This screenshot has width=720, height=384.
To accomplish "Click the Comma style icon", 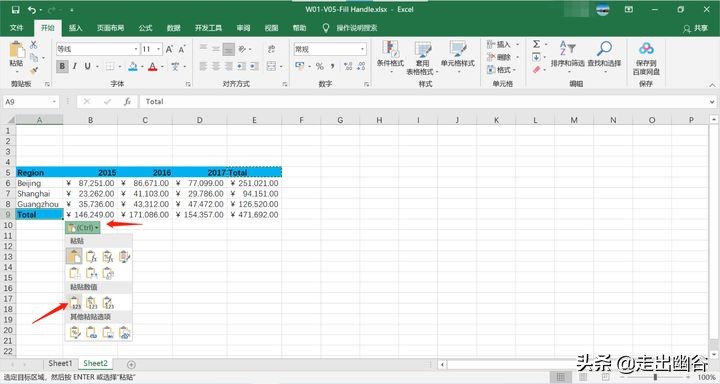I will [x=332, y=67].
